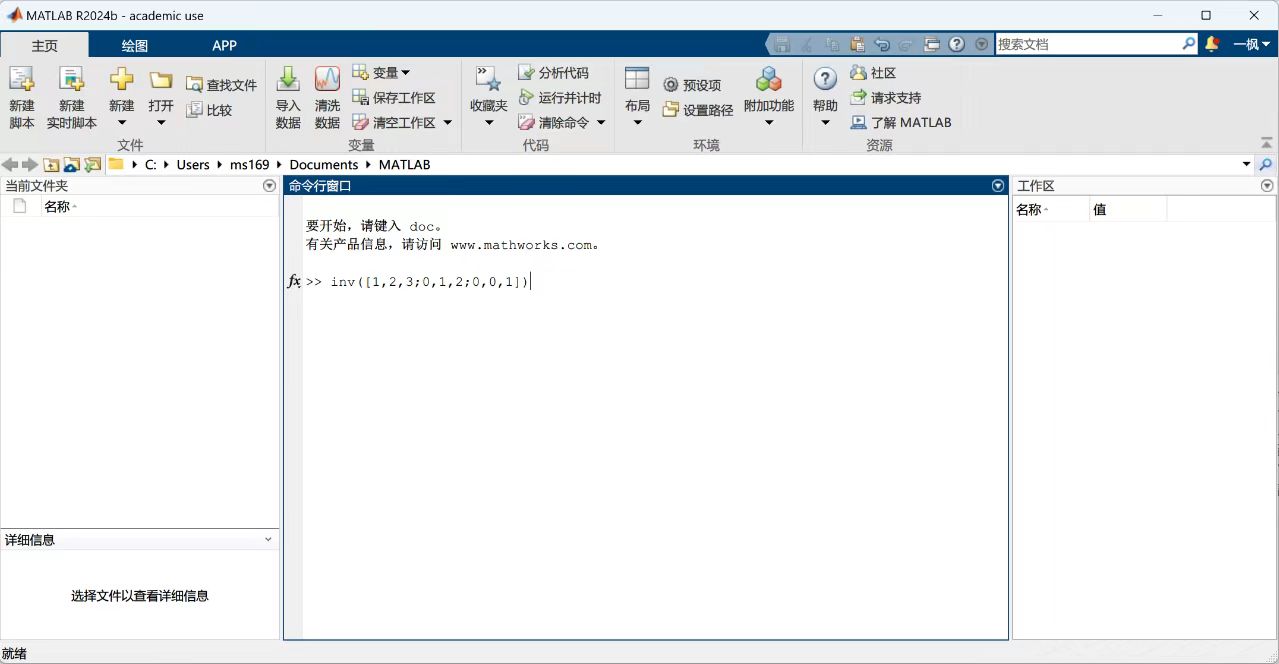Click the switch windows icon in quick access toolbar

(x=932, y=44)
